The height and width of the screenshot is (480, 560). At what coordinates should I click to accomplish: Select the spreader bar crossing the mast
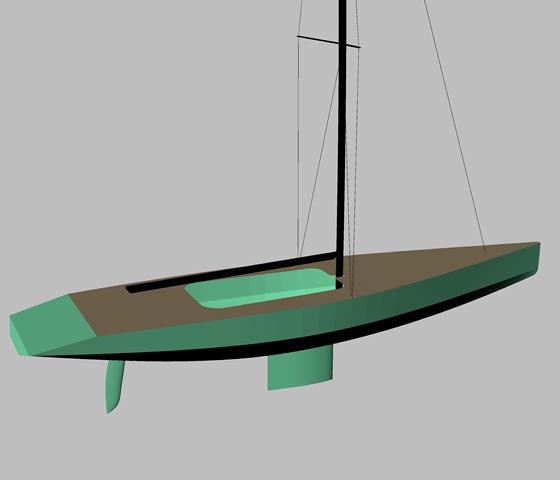[329, 41]
